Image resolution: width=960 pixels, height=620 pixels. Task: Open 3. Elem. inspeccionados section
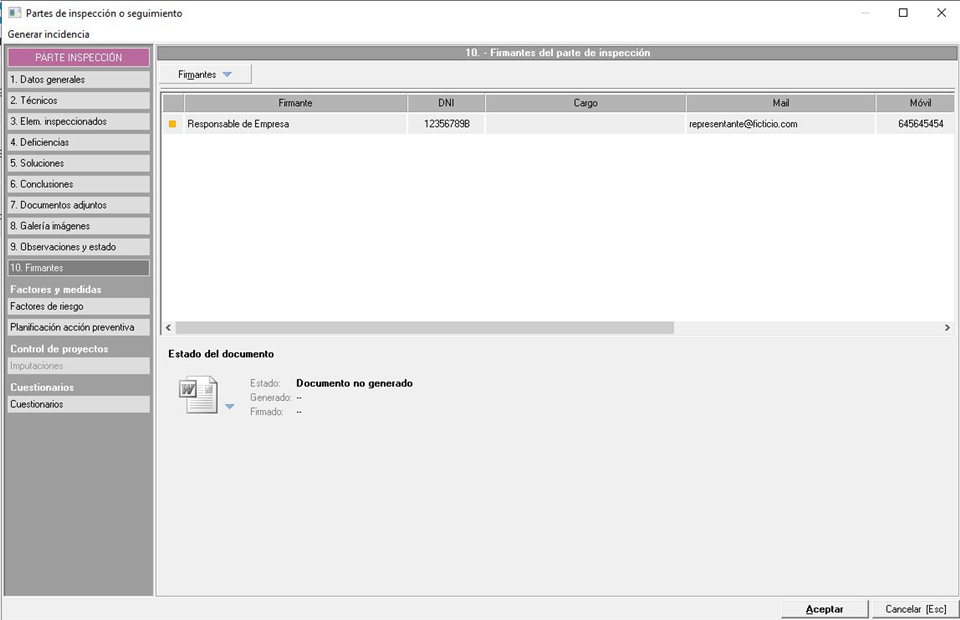pyautogui.click(x=78, y=121)
